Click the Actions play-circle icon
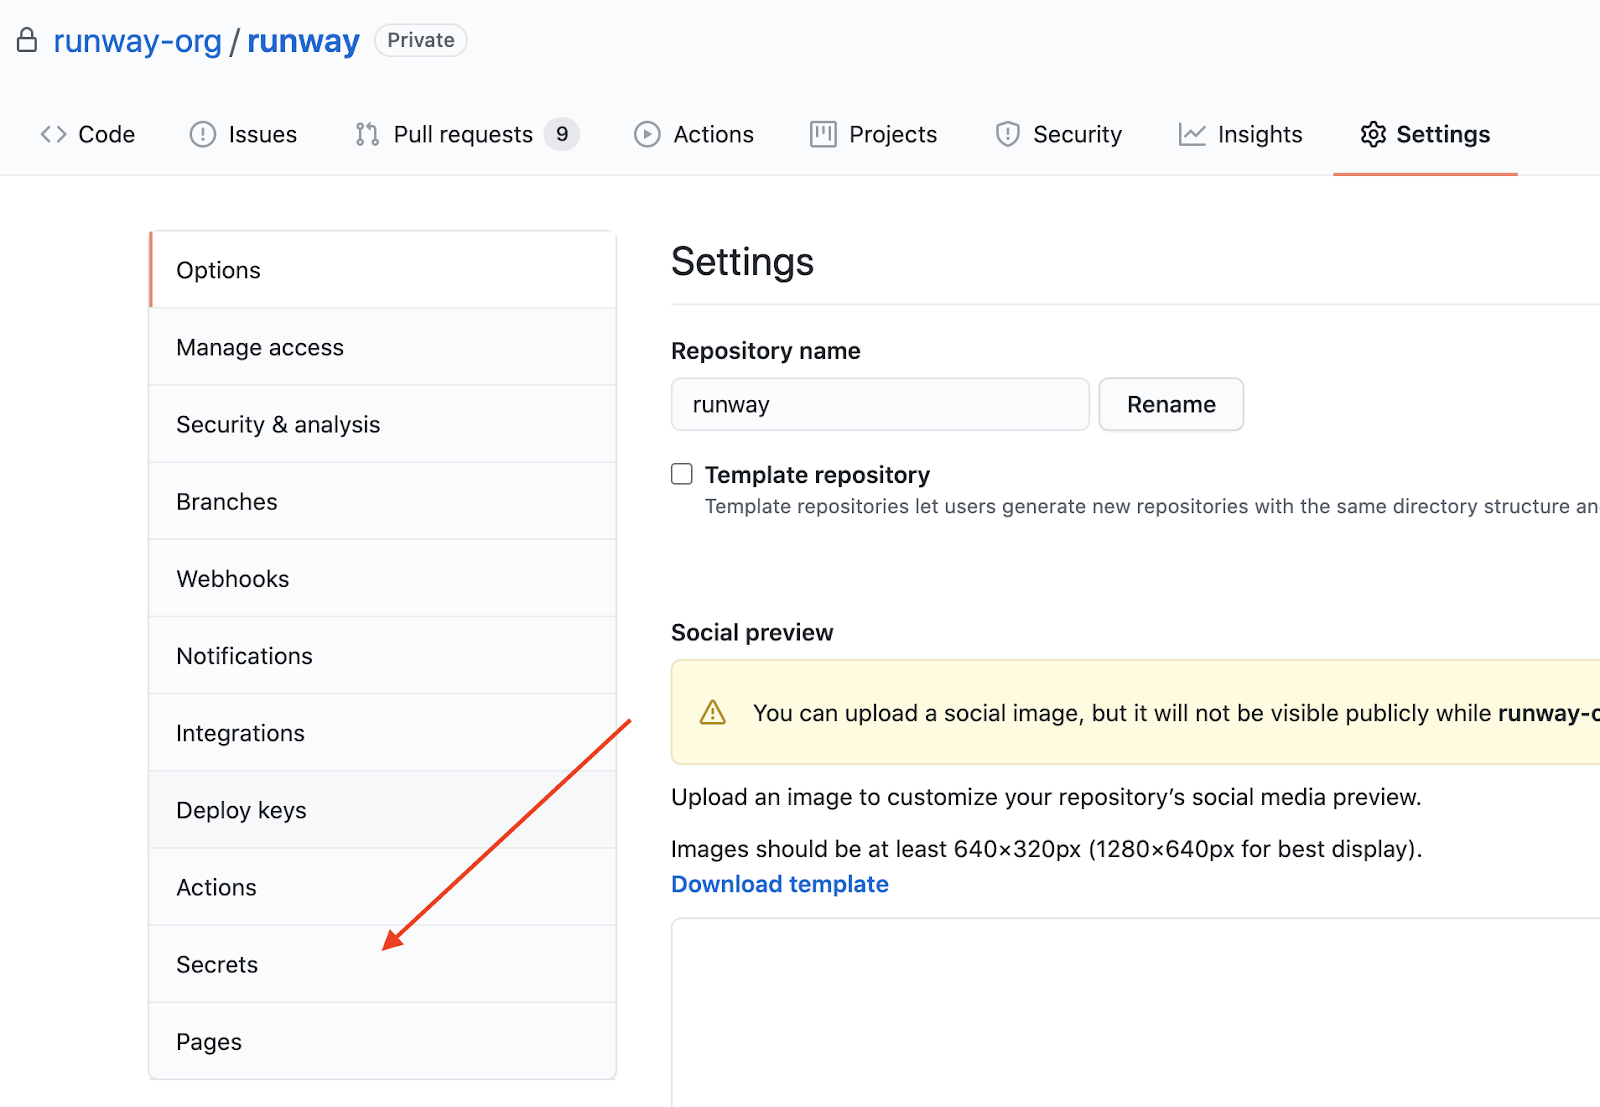The height and width of the screenshot is (1107, 1600). 646,133
